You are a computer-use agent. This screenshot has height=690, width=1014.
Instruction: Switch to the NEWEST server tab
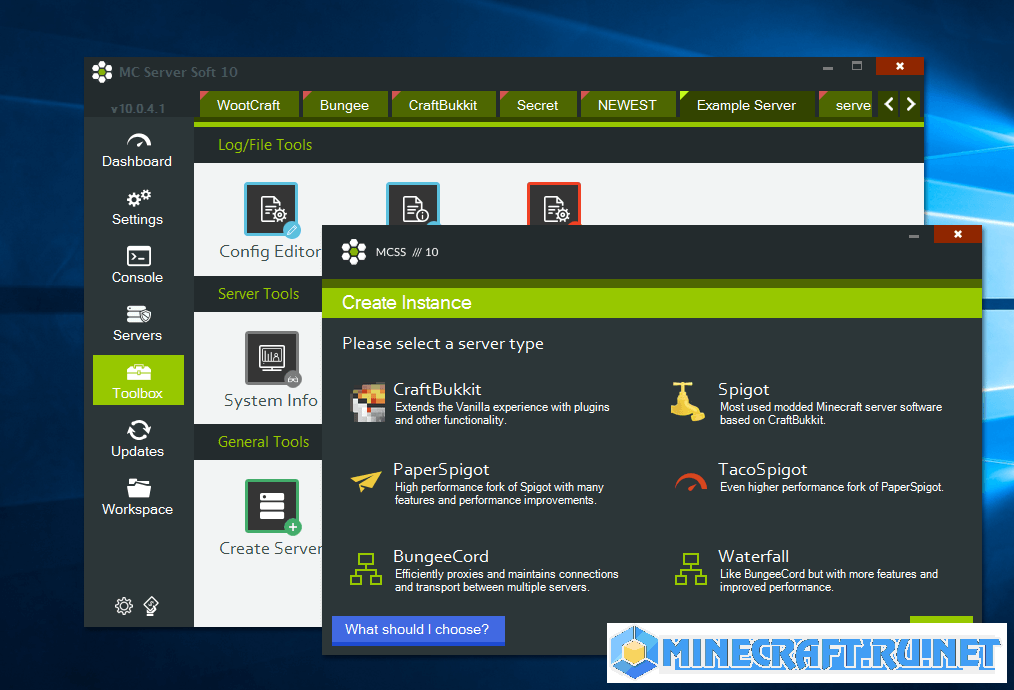627,105
